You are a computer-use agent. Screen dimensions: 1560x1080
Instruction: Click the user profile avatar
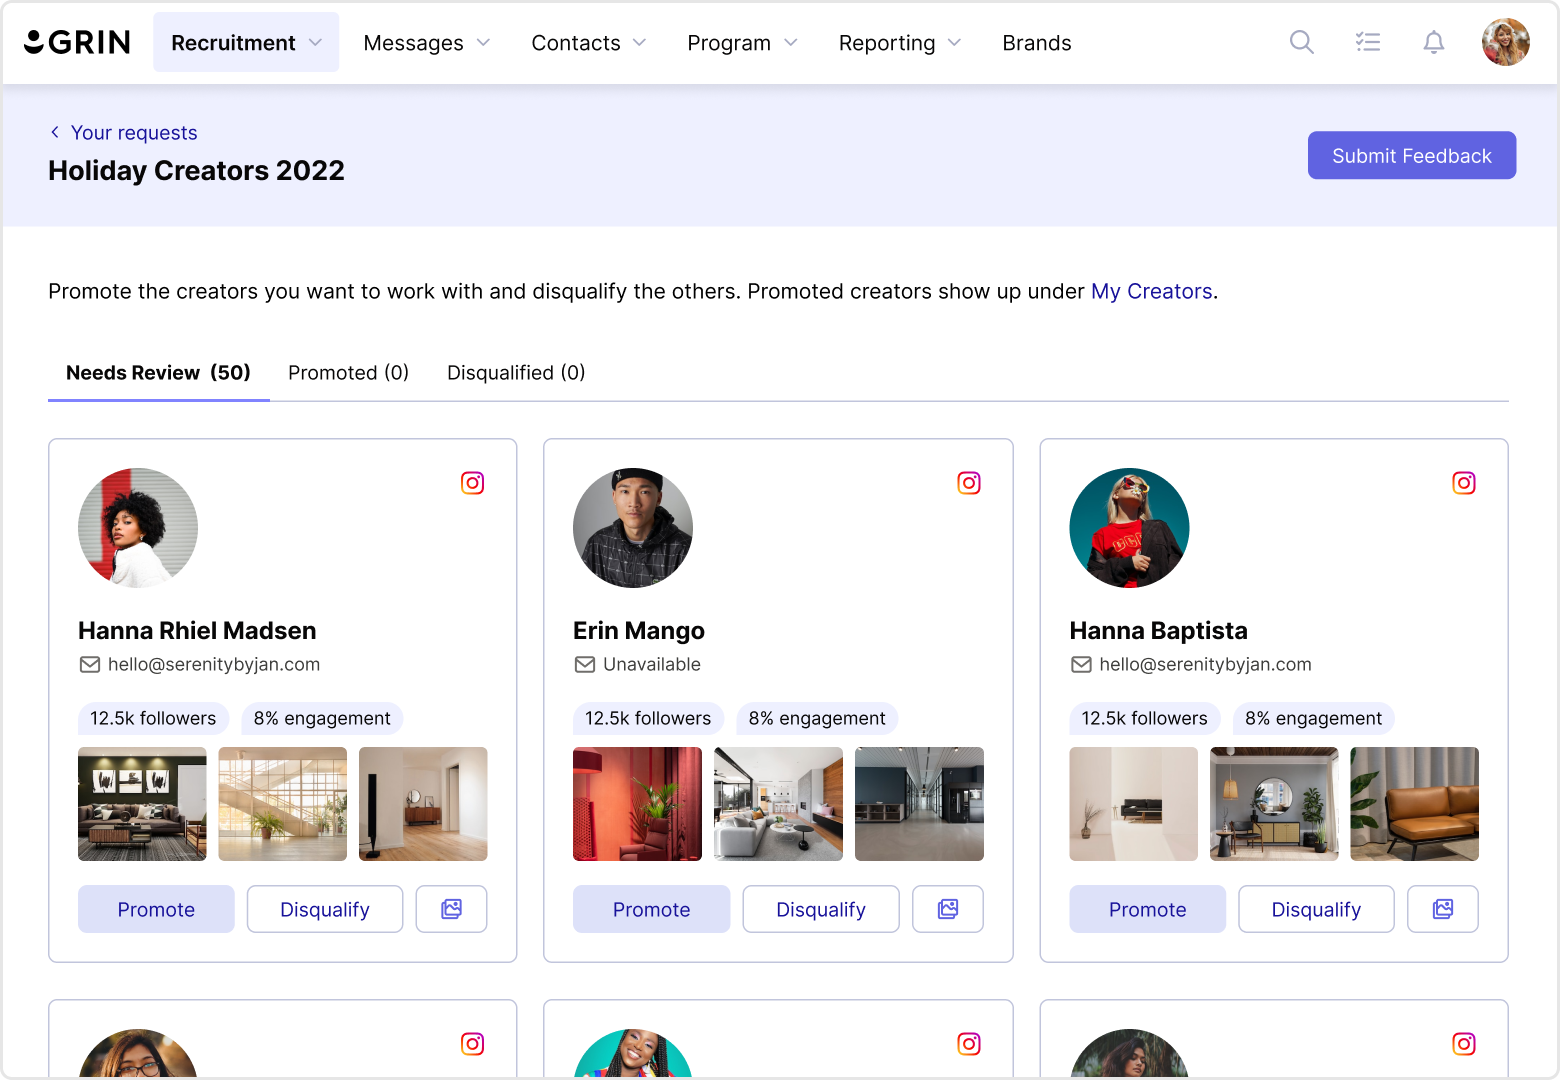[x=1505, y=42]
